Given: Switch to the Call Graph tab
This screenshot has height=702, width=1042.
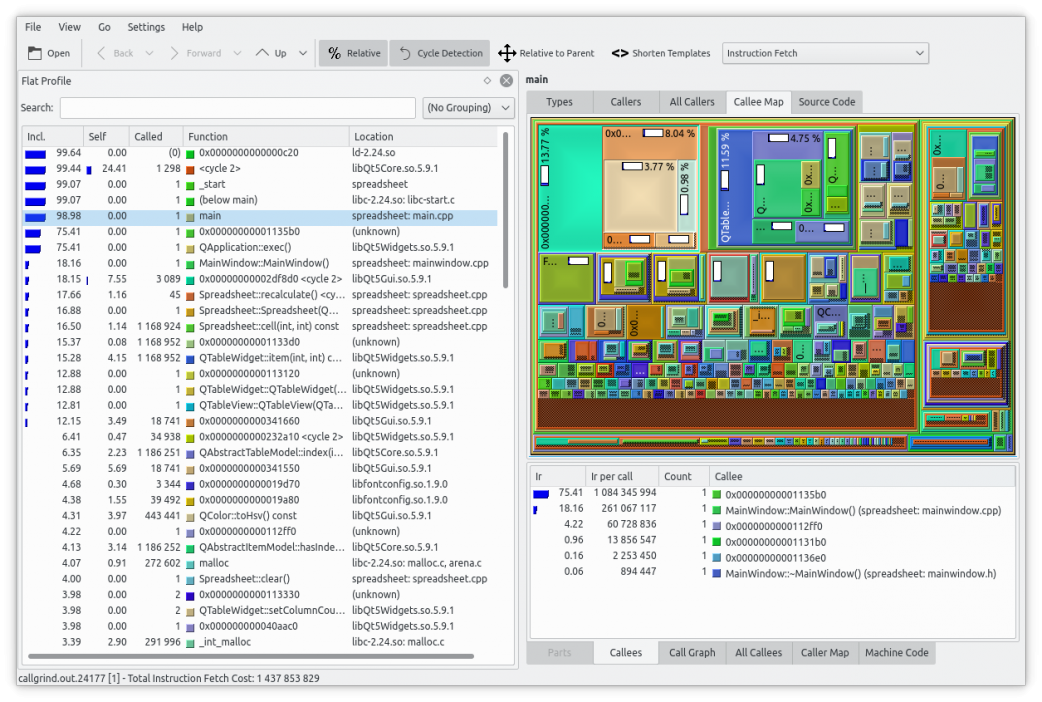Looking at the screenshot, I should (x=692, y=653).
